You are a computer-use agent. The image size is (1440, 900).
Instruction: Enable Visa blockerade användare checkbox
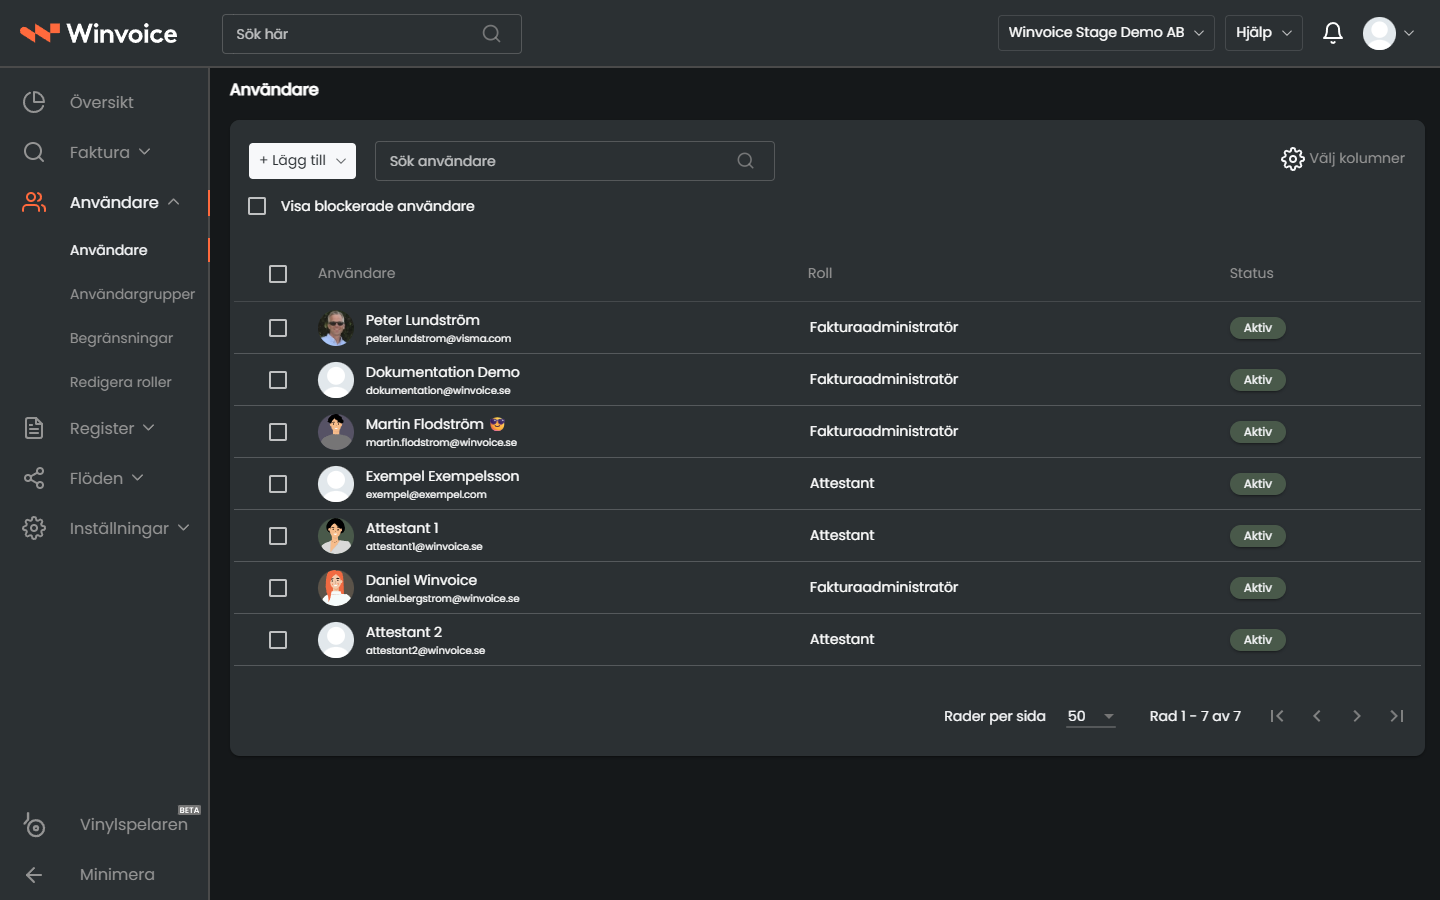(x=257, y=206)
